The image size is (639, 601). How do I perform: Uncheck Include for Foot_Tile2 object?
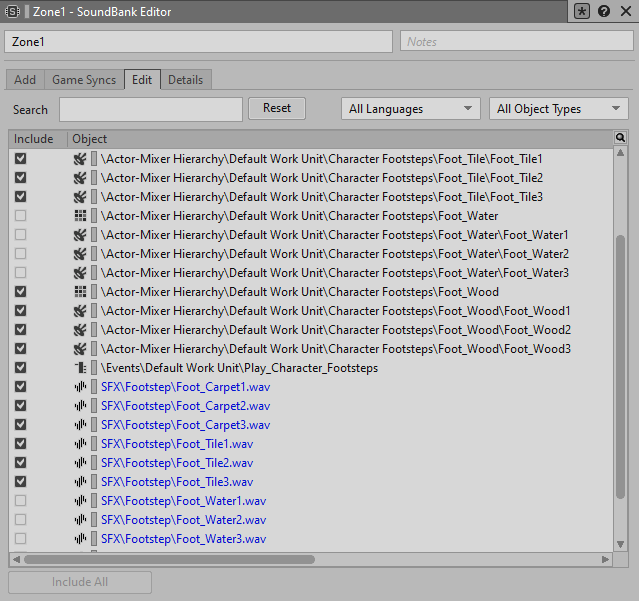[x=21, y=178]
